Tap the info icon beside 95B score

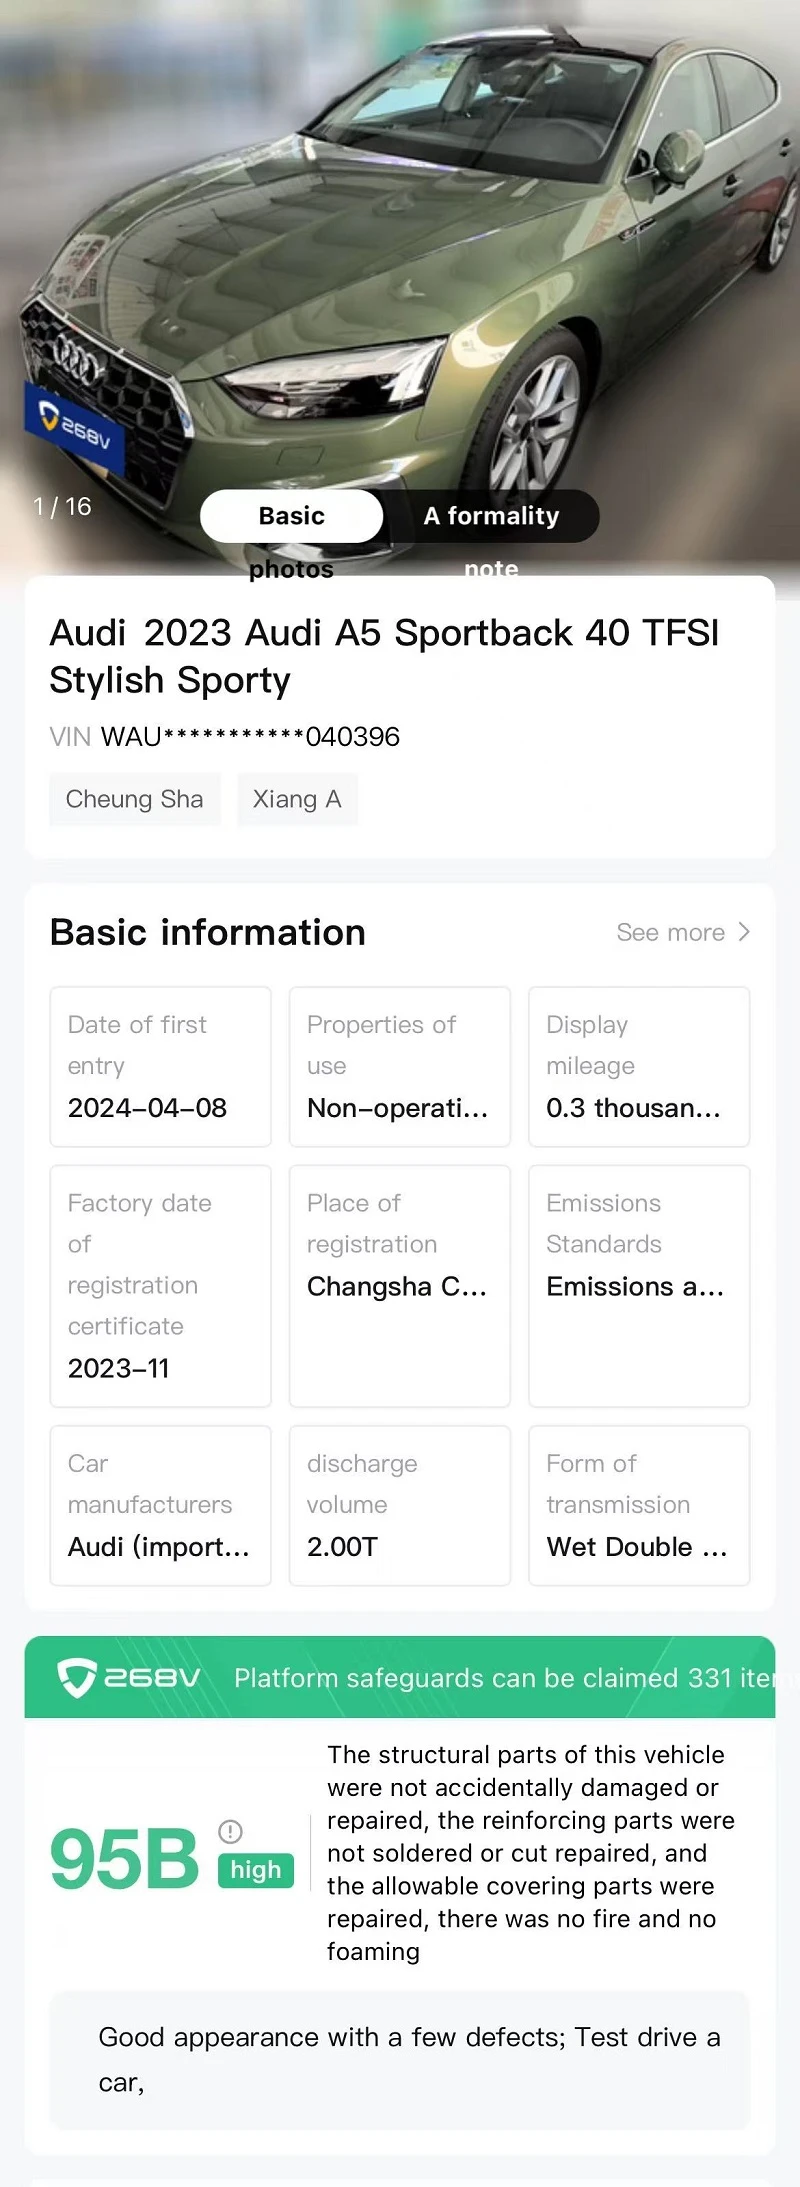(230, 1831)
